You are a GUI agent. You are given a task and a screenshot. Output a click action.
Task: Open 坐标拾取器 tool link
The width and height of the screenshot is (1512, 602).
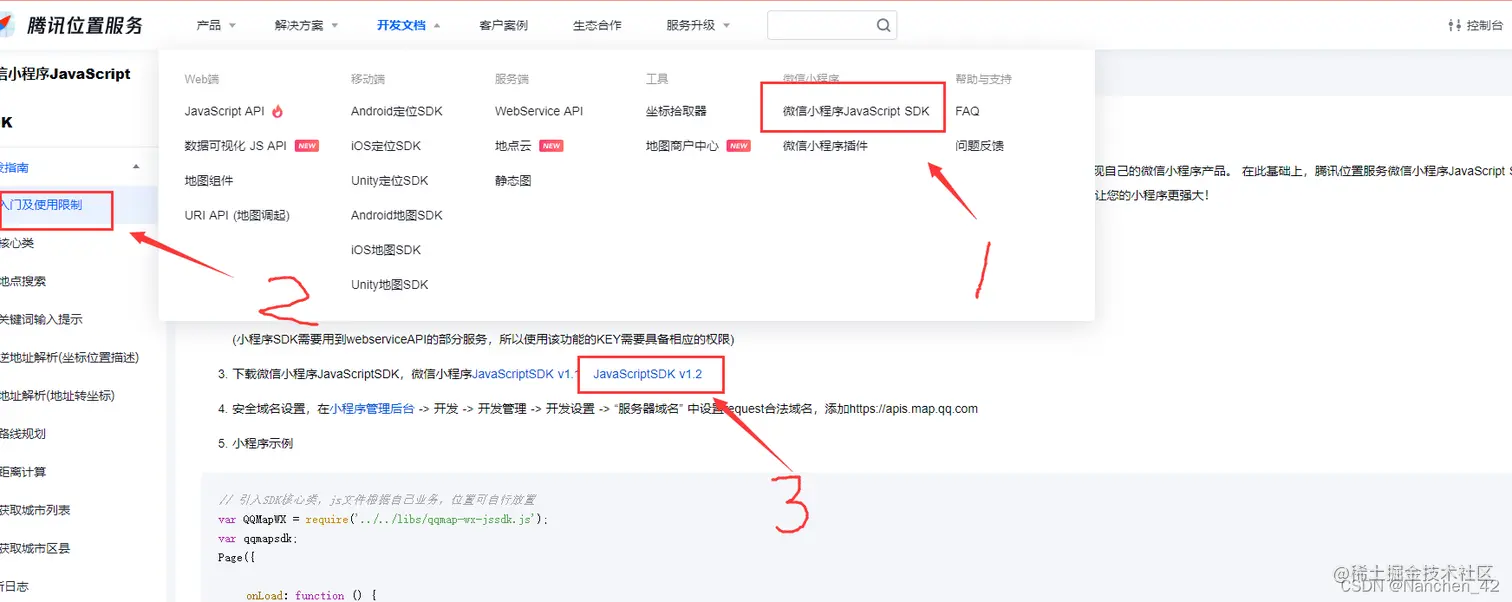click(x=677, y=111)
